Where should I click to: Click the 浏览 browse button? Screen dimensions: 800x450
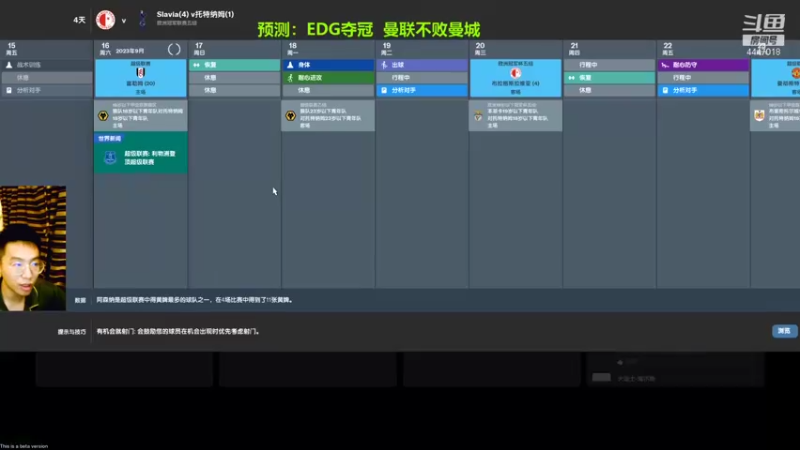(x=784, y=331)
